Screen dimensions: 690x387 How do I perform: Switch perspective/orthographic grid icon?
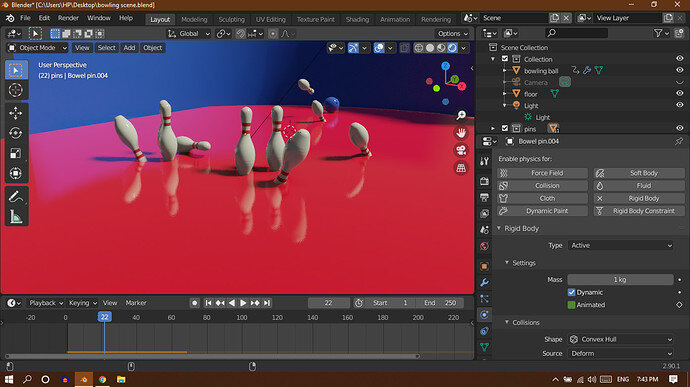(x=461, y=168)
